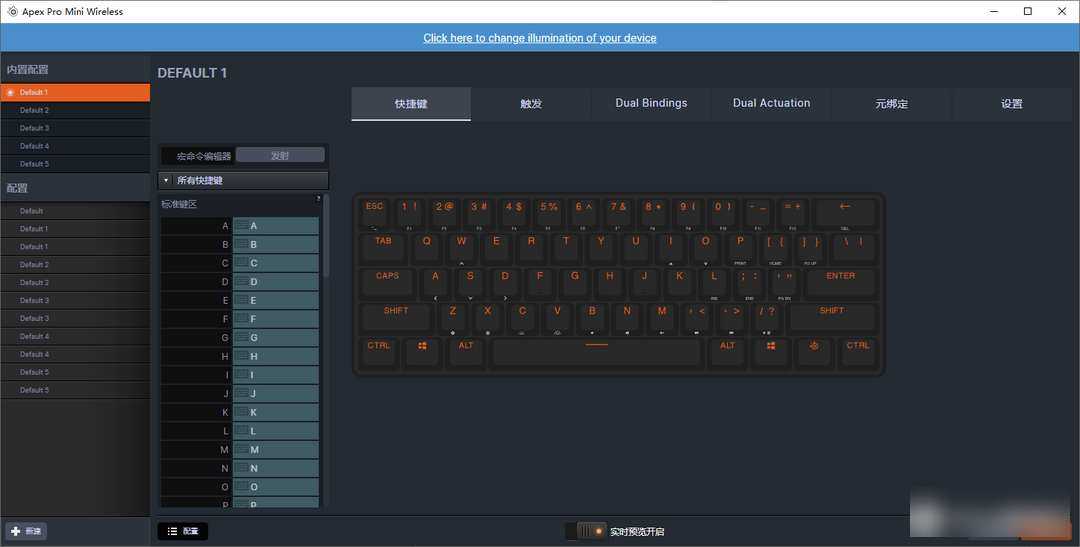This screenshot has height=547, width=1080.
Task: Open the 所有快捷键 dropdown
Action: (243, 180)
